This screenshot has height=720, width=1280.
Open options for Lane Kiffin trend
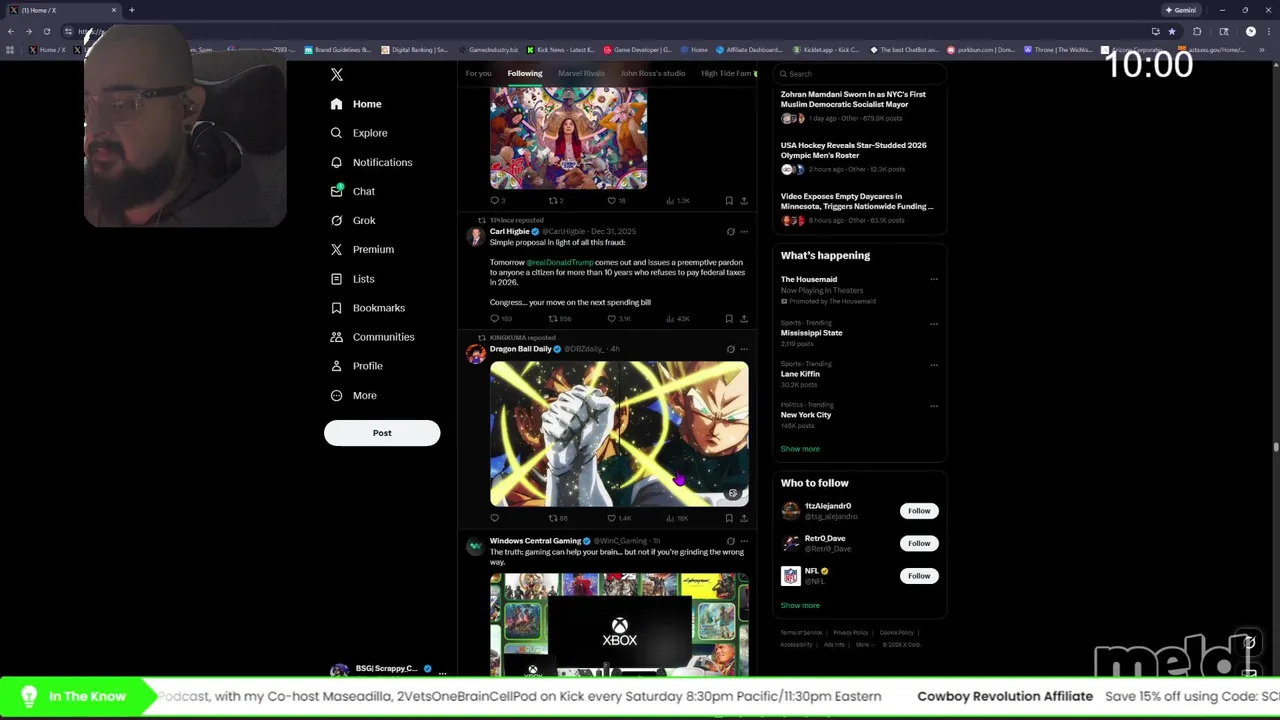pyautogui.click(x=934, y=365)
